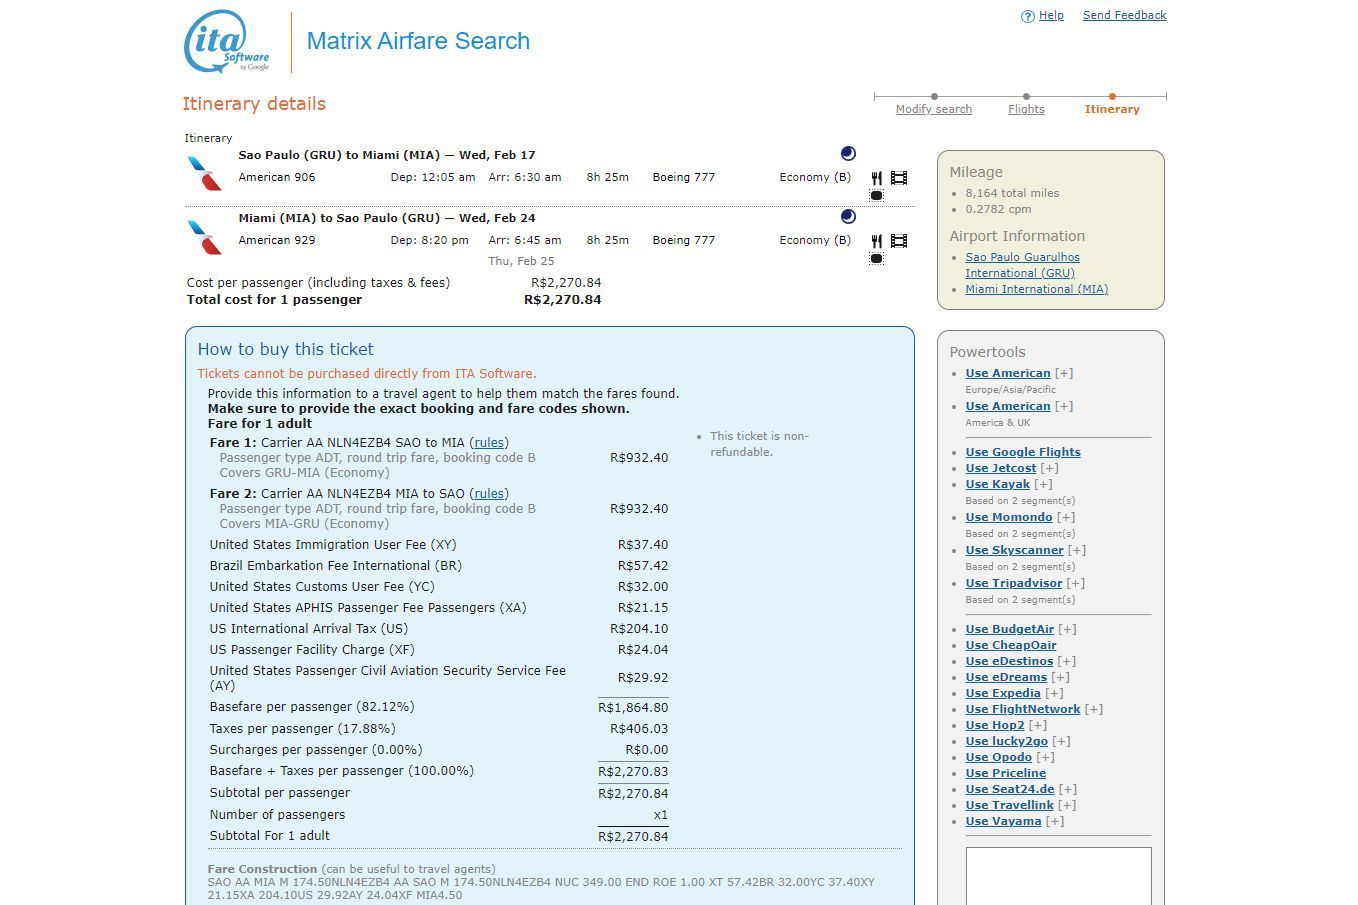Expand American America & UK [+] options

point(1064,406)
